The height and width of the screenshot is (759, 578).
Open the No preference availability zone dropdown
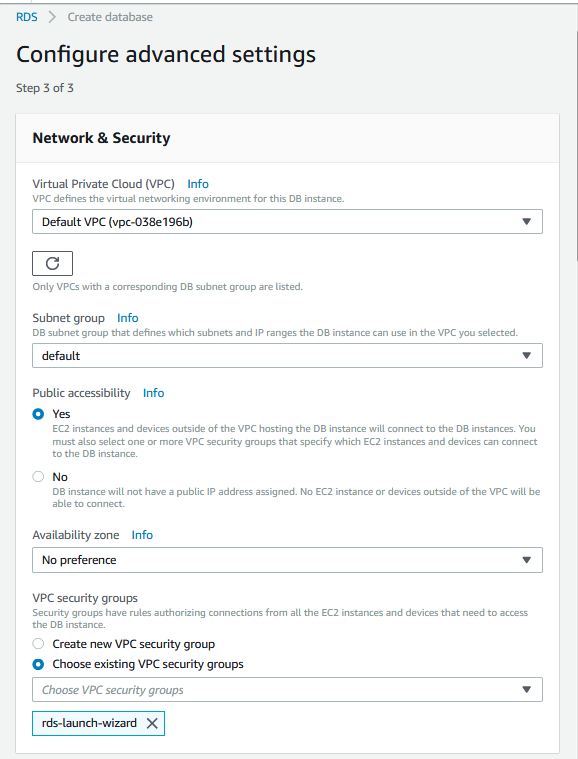pyautogui.click(x=287, y=560)
